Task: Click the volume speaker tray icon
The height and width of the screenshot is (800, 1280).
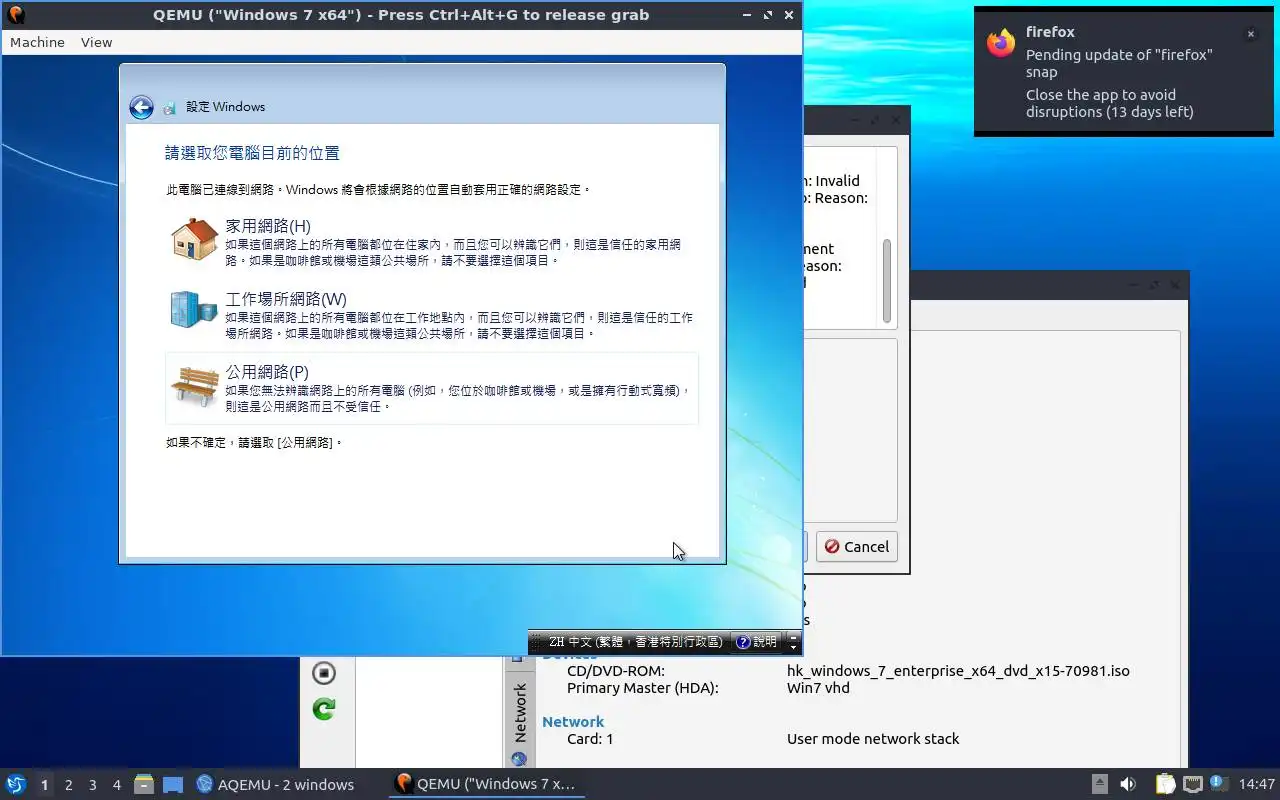Action: pos(1128,785)
